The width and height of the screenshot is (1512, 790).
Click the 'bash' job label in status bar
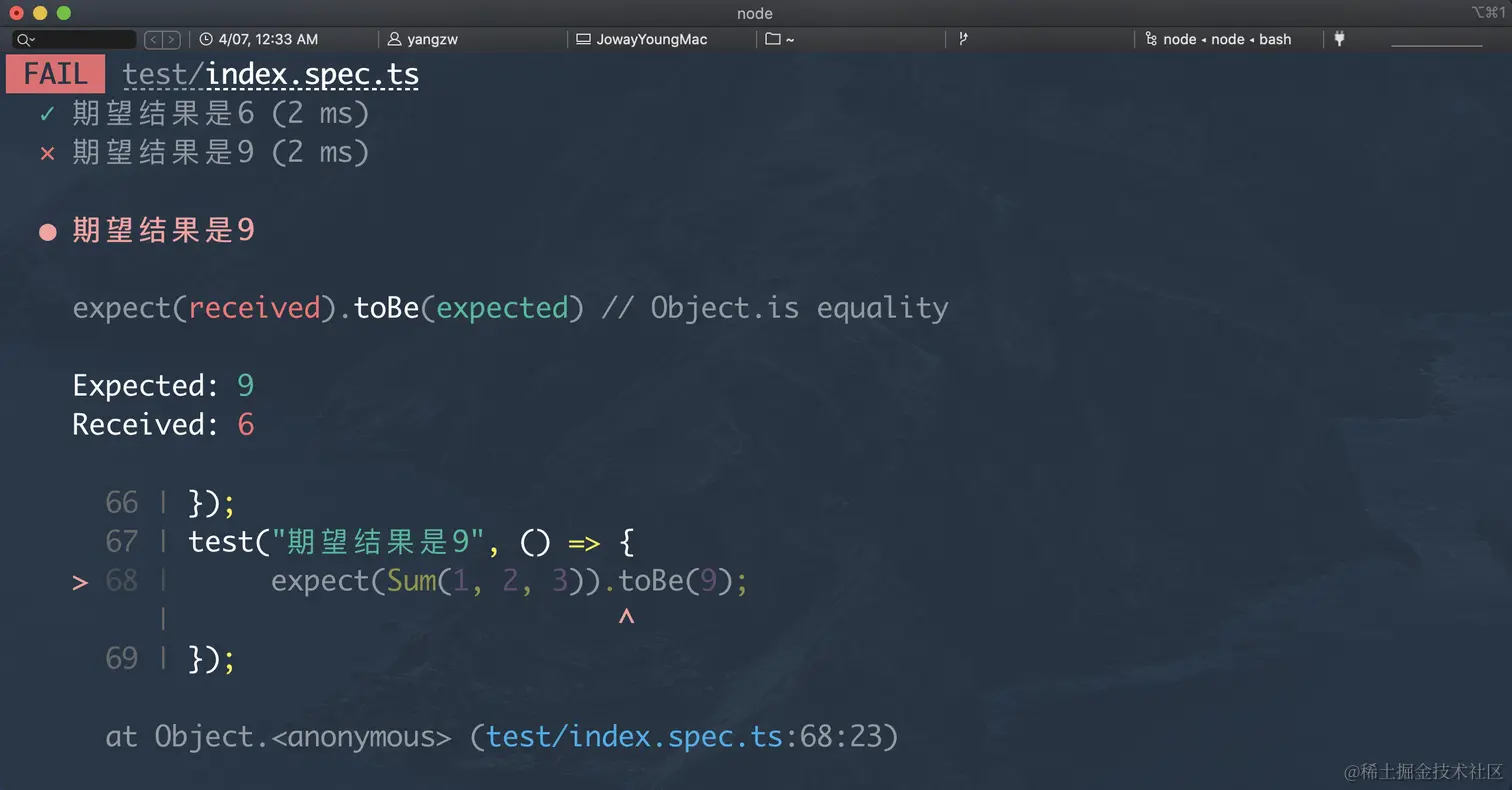[x=1275, y=40]
